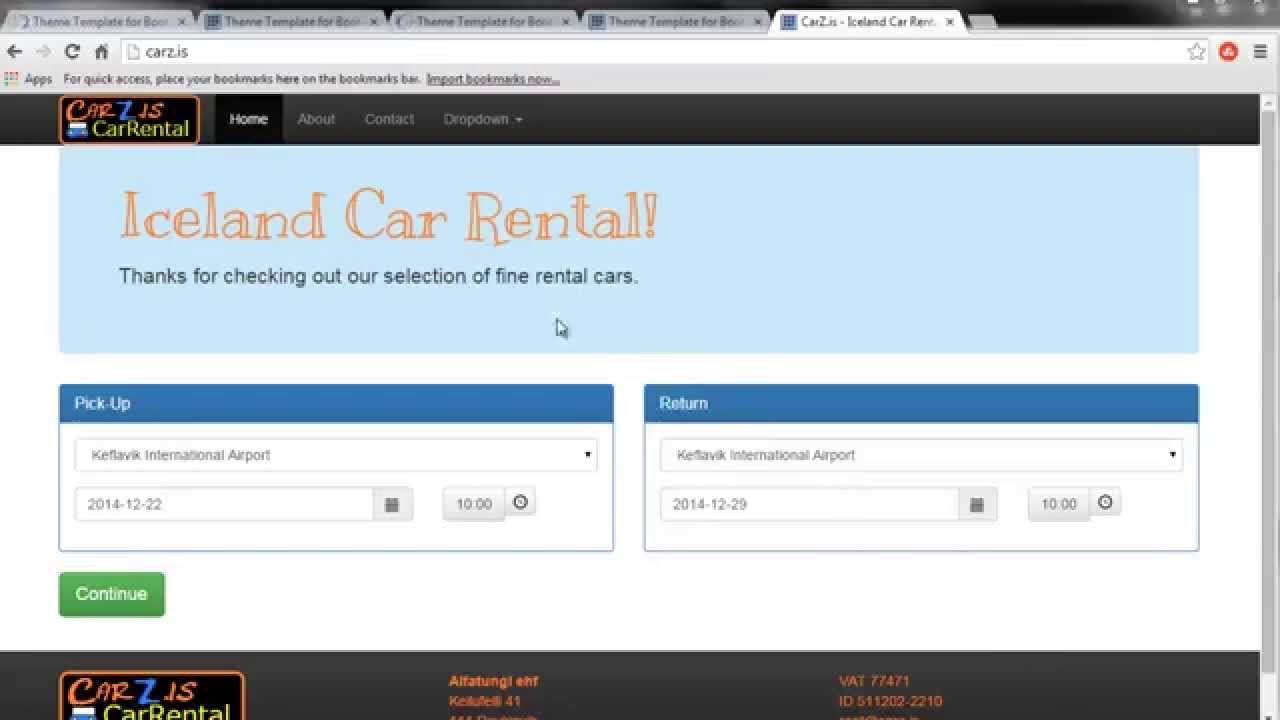This screenshot has height=720, width=1280.
Task: Click the green Continue button
Action: click(111, 594)
